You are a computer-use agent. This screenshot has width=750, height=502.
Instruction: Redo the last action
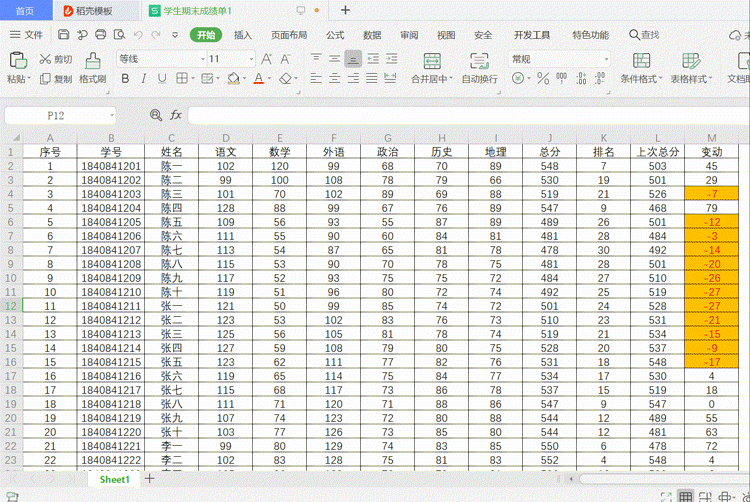tap(156, 34)
